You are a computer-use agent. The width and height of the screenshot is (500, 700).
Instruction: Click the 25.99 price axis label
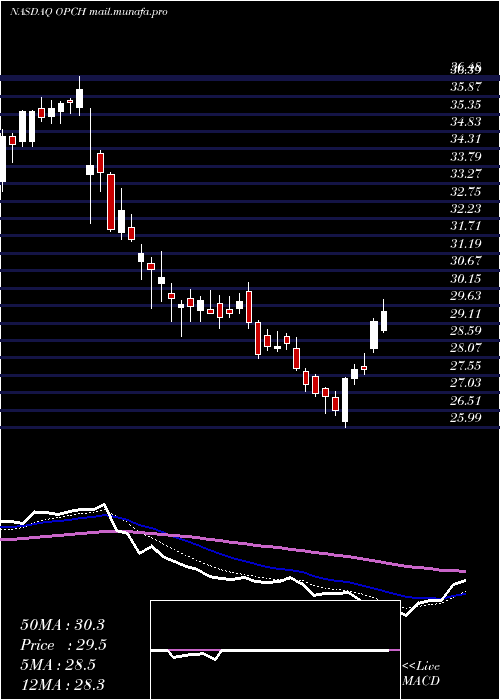pyautogui.click(x=465, y=418)
